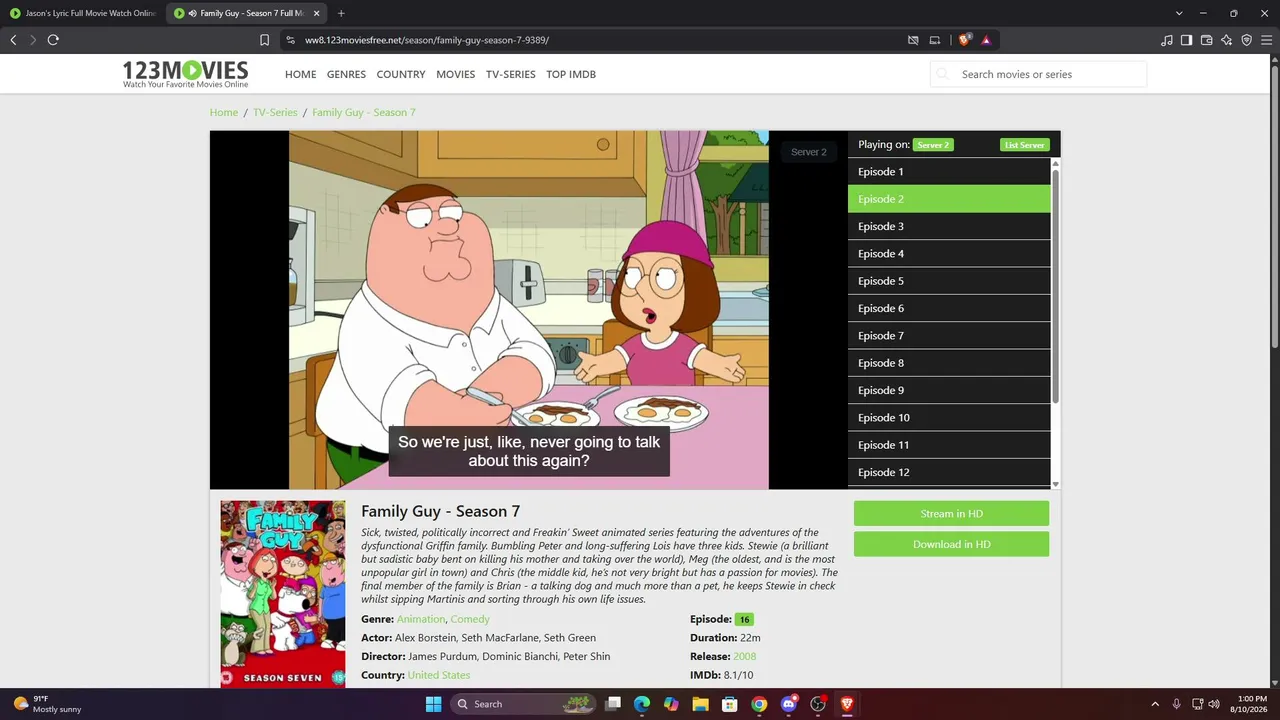Click the browser address bar URL
The width and height of the screenshot is (1280, 720).
tap(427, 40)
